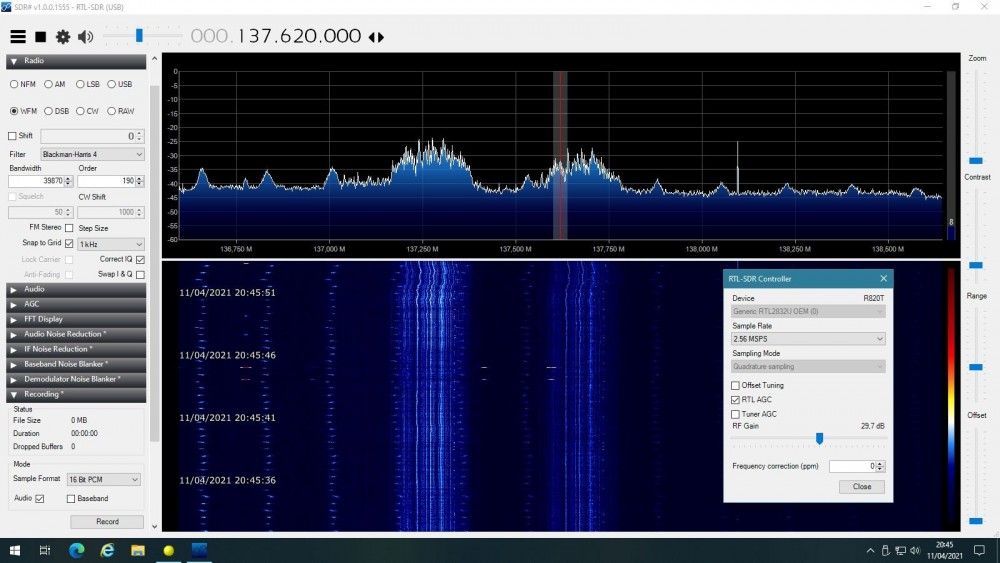
Task: Close the RTL-SDR Controller dialog with X
Action: (883, 279)
